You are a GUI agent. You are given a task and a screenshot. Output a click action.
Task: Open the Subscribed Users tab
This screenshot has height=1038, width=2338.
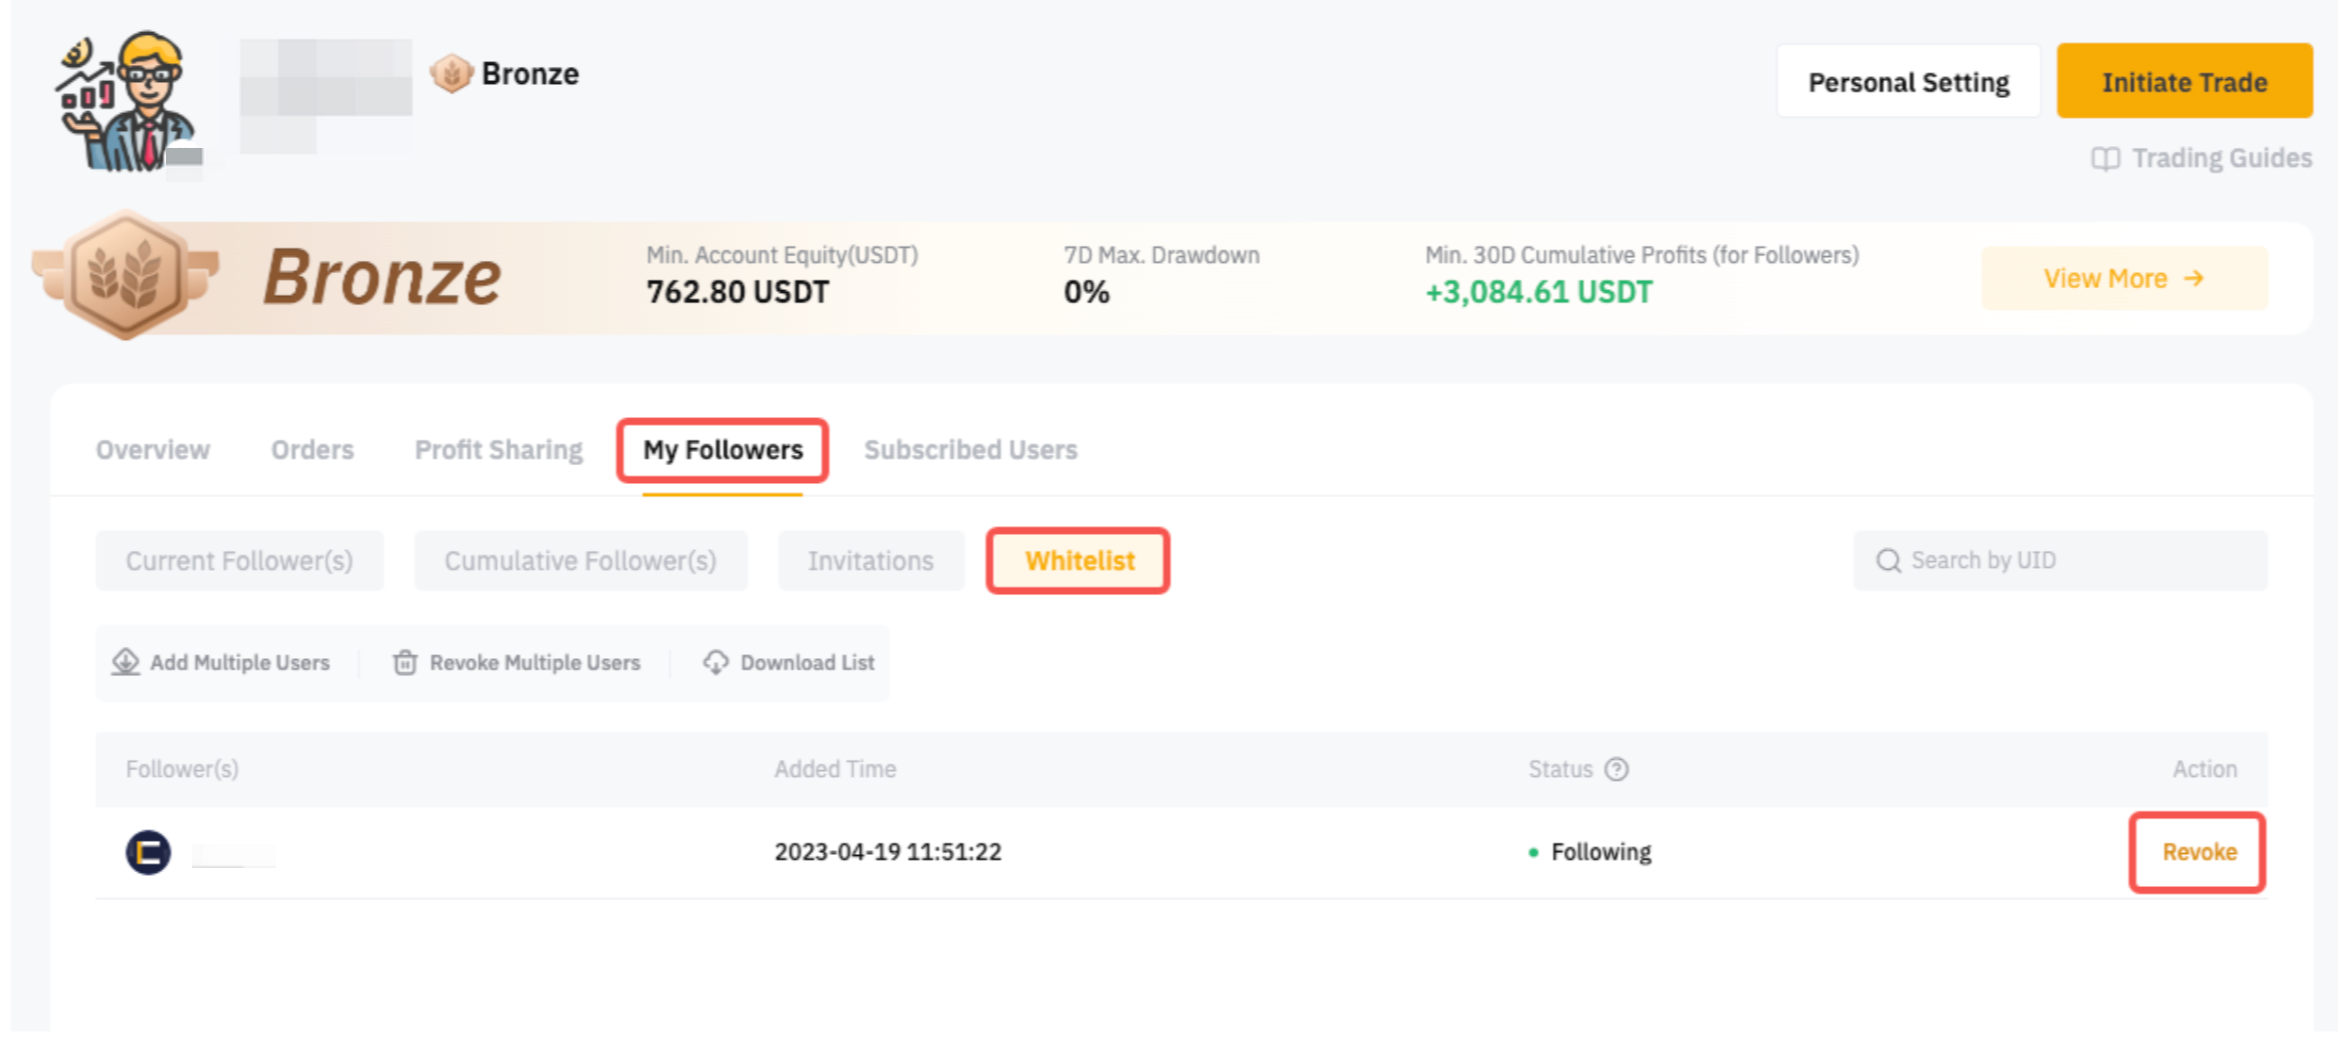pos(970,450)
